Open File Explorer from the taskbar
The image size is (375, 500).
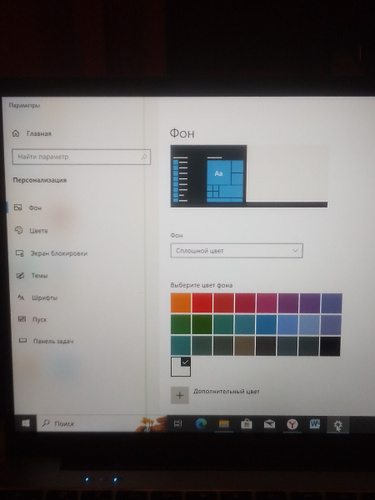pyautogui.click(x=224, y=424)
